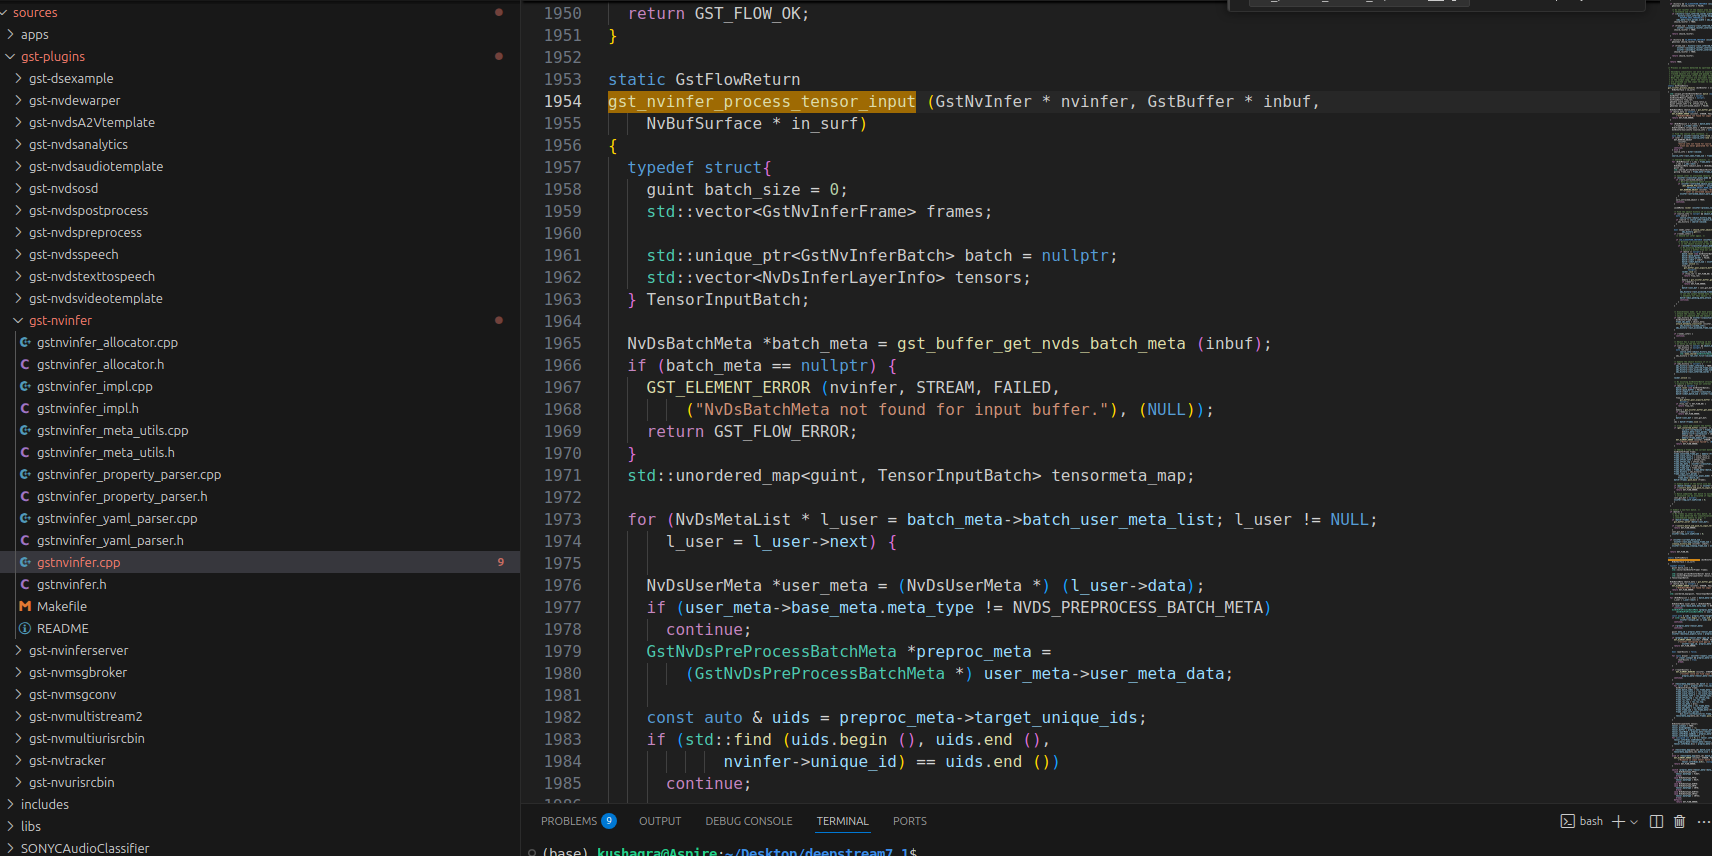Click the Makefile M icon
Viewport: 1712px width, 856px height.
click(25, 606)
